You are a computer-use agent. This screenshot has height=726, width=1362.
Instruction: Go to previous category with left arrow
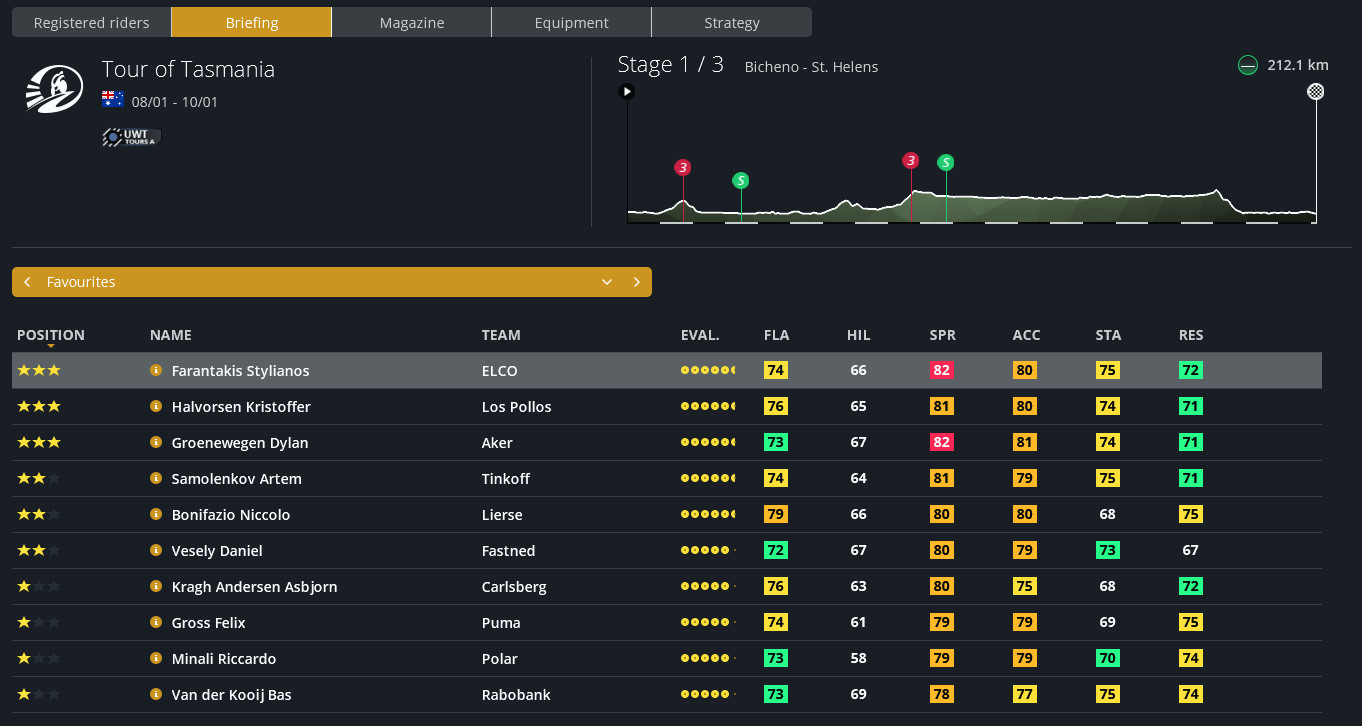[28, 282]
